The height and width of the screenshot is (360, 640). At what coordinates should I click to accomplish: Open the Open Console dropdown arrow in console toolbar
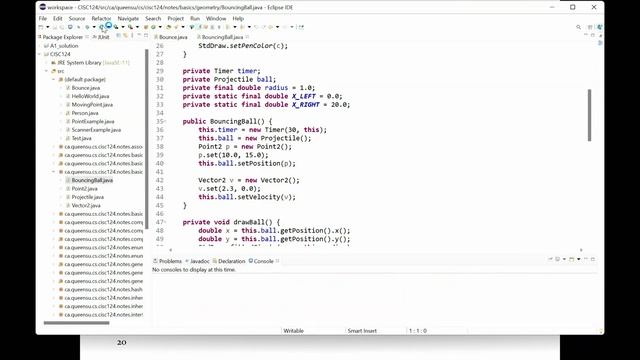click(x=578, y=259)
